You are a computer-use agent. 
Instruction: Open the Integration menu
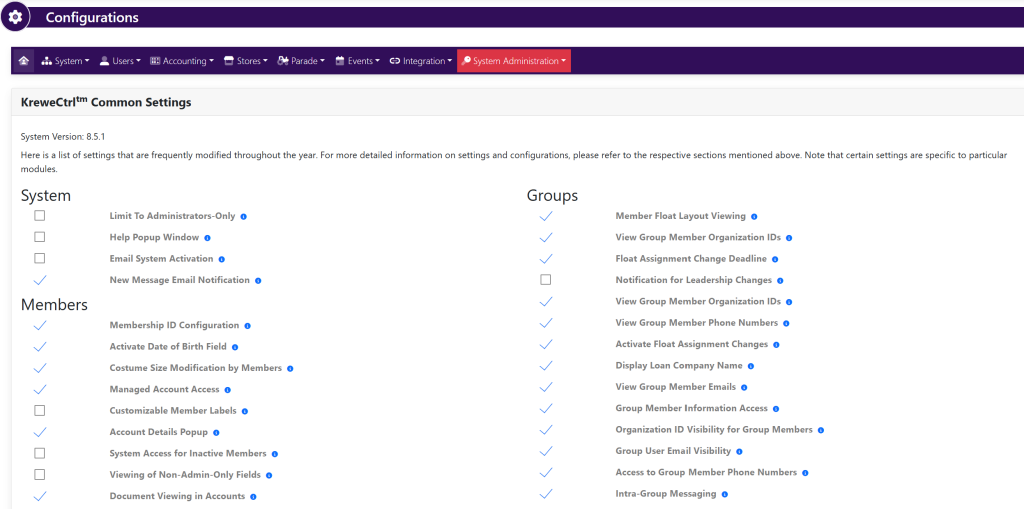[x=419, y=61]
